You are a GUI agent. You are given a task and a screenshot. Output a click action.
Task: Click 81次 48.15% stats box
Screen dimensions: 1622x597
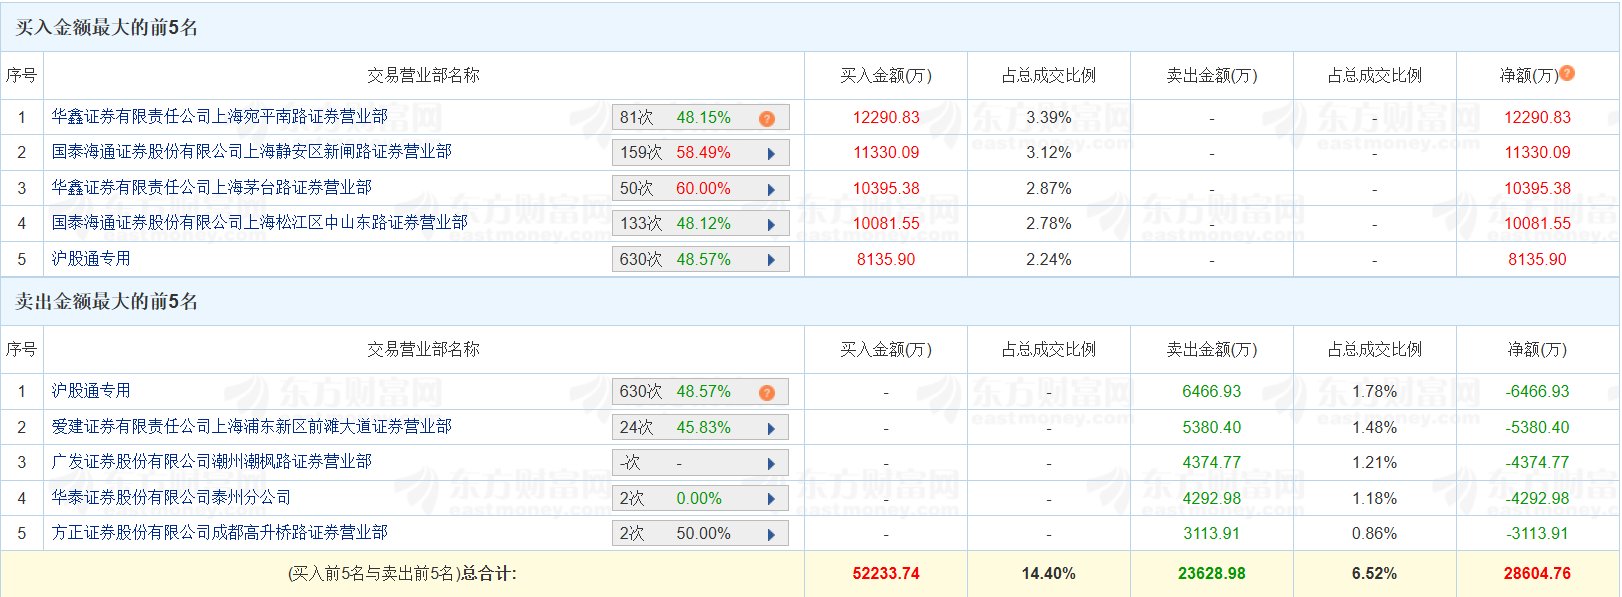click(700, 118)
